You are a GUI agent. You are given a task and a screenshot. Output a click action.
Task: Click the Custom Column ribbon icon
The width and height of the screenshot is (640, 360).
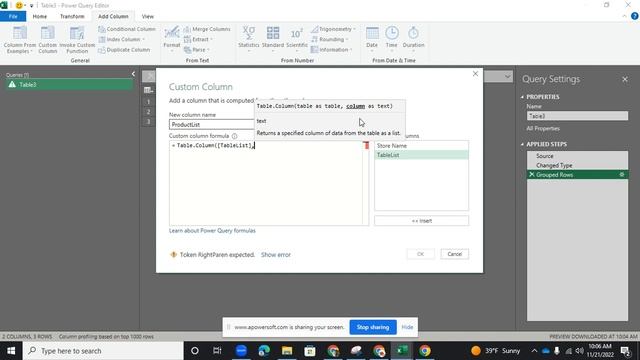click(47, 40)
